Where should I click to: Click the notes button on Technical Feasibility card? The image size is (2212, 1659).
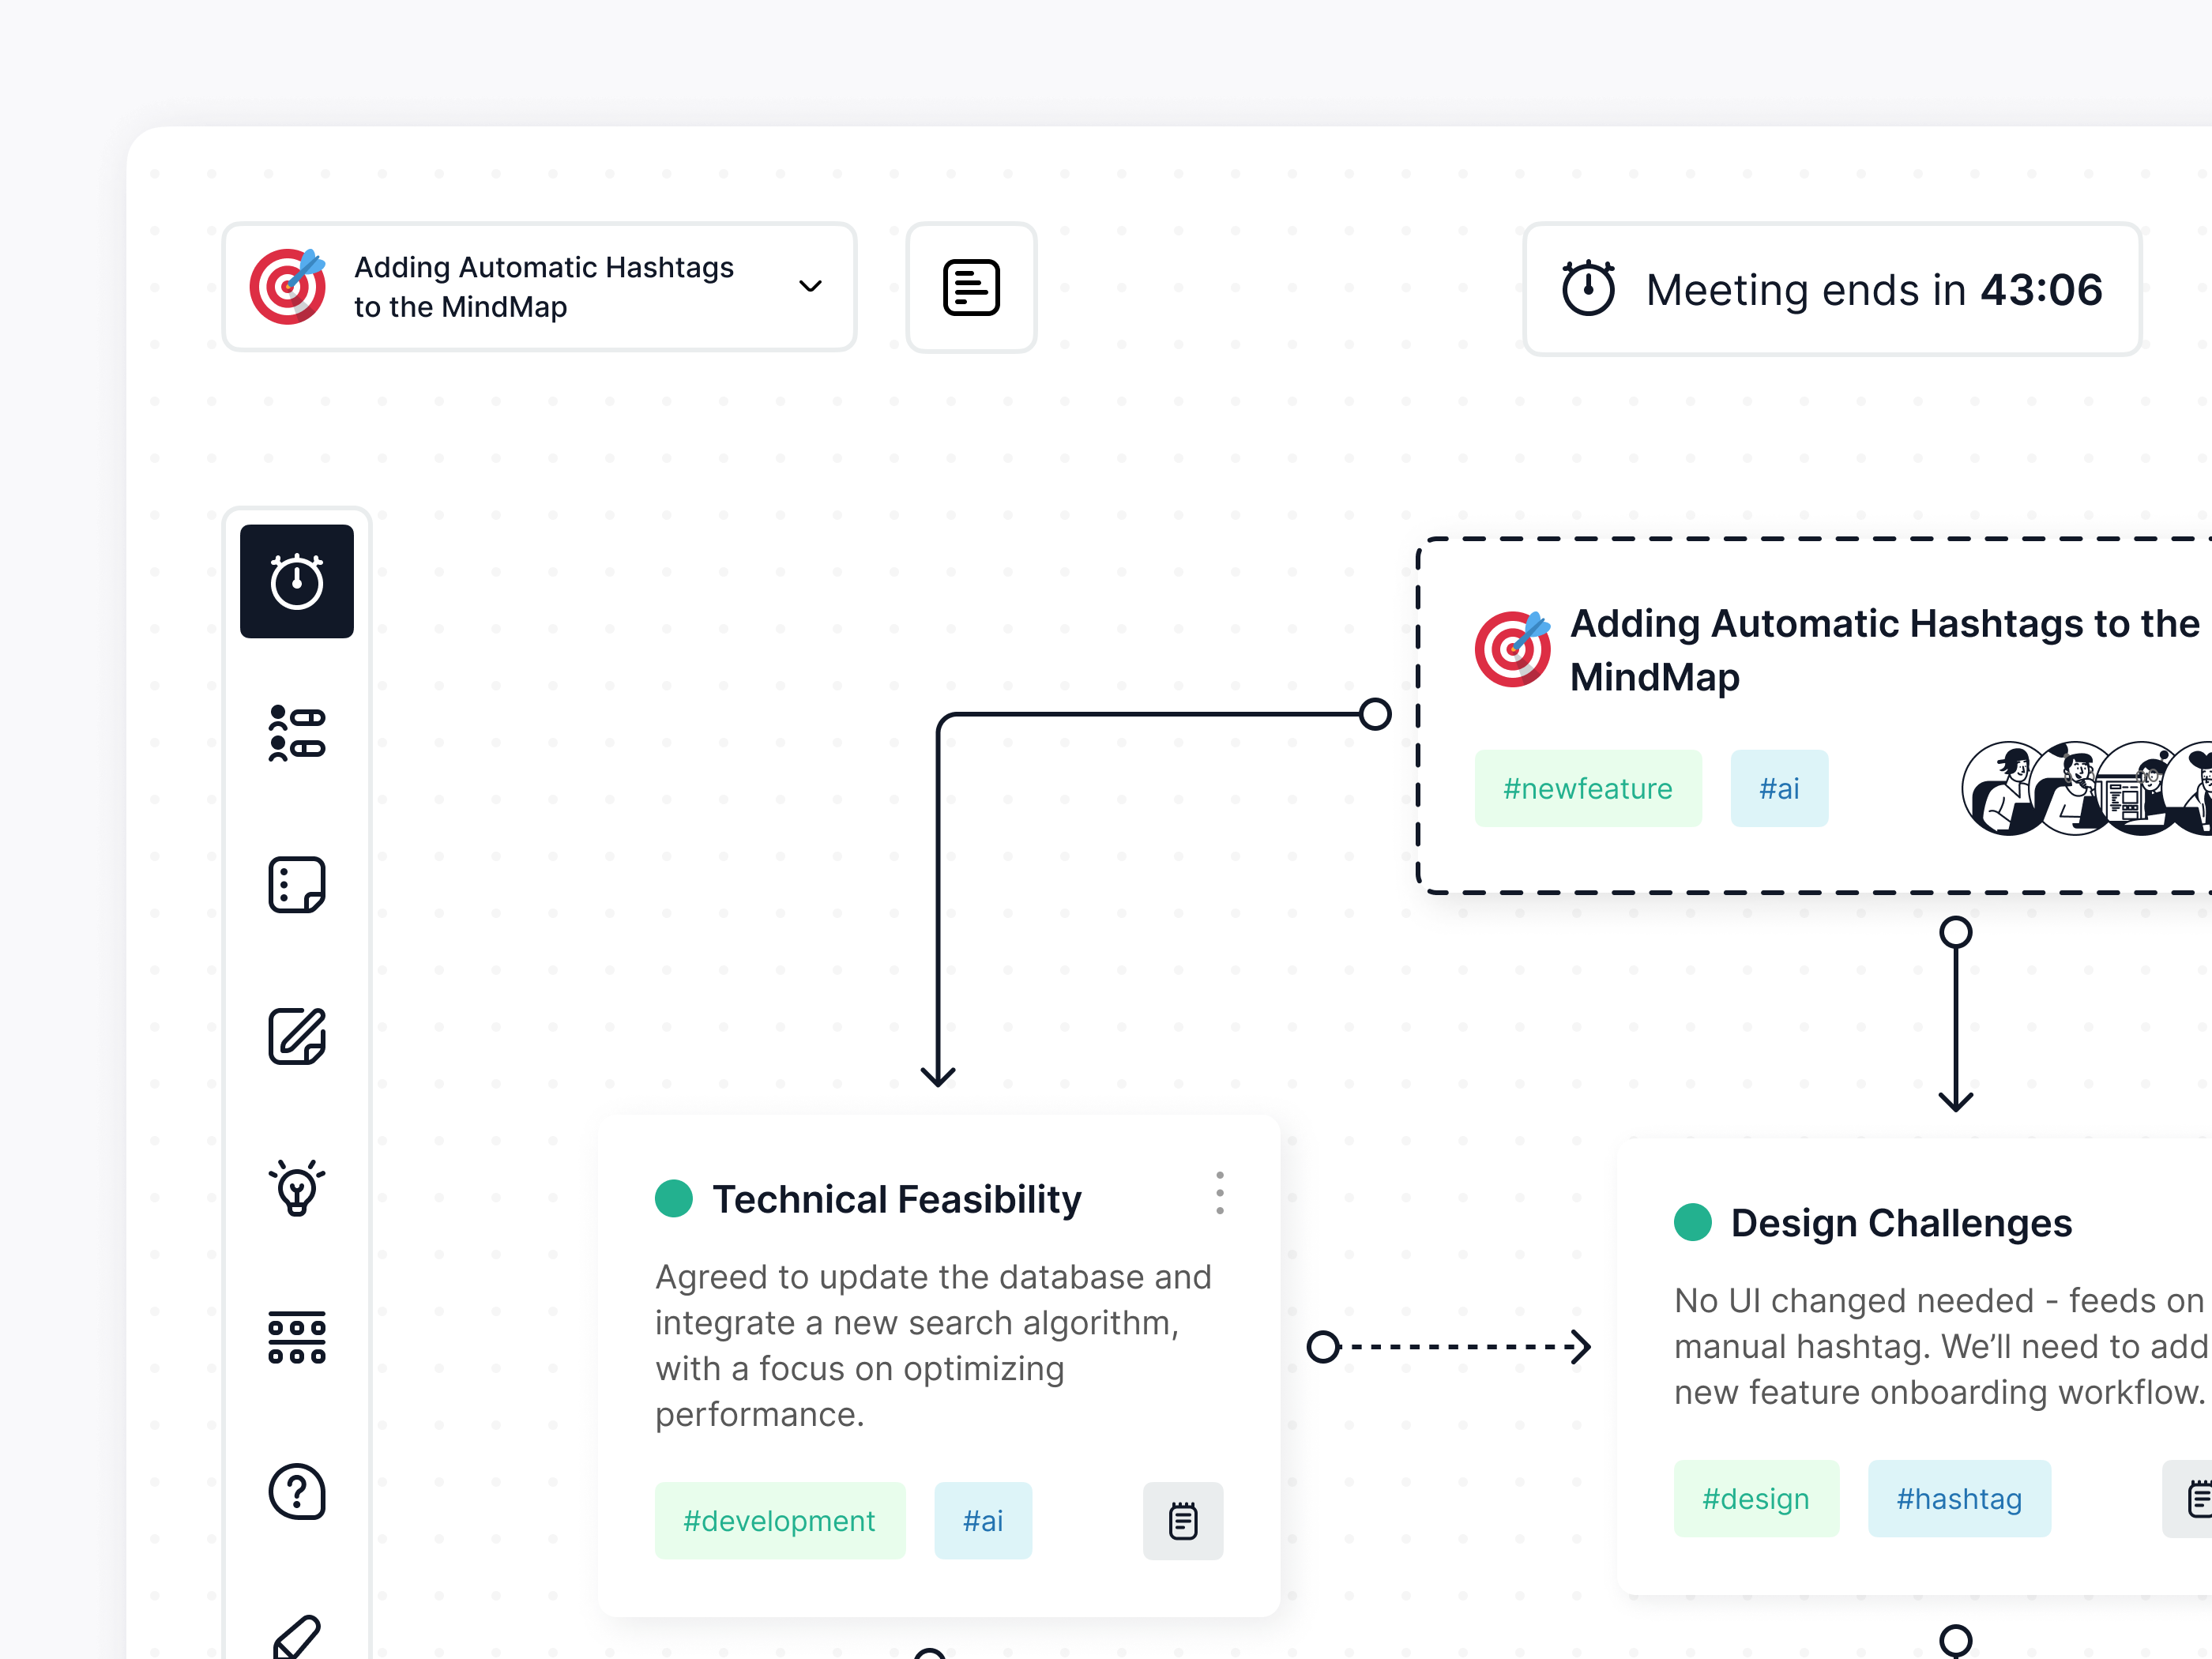(1183, 1520)
